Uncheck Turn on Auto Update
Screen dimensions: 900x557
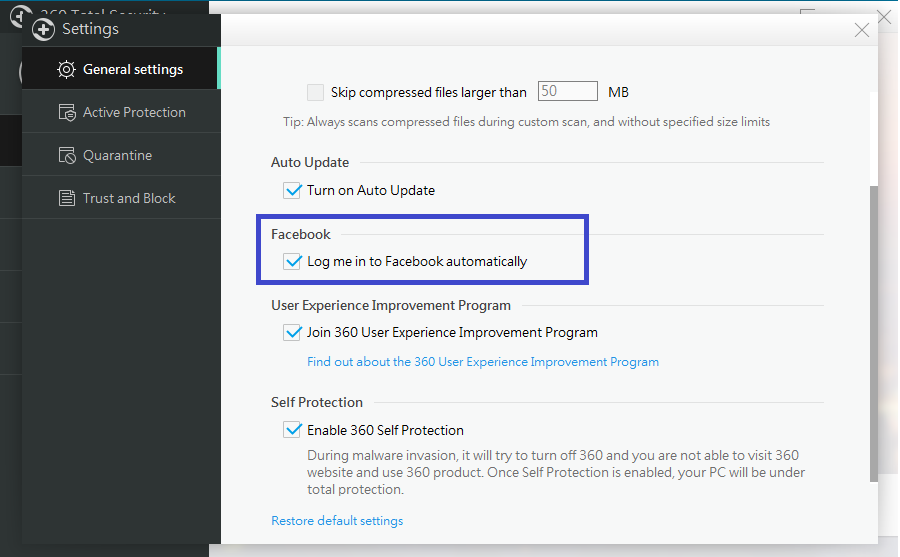click(x=293, y=190)
